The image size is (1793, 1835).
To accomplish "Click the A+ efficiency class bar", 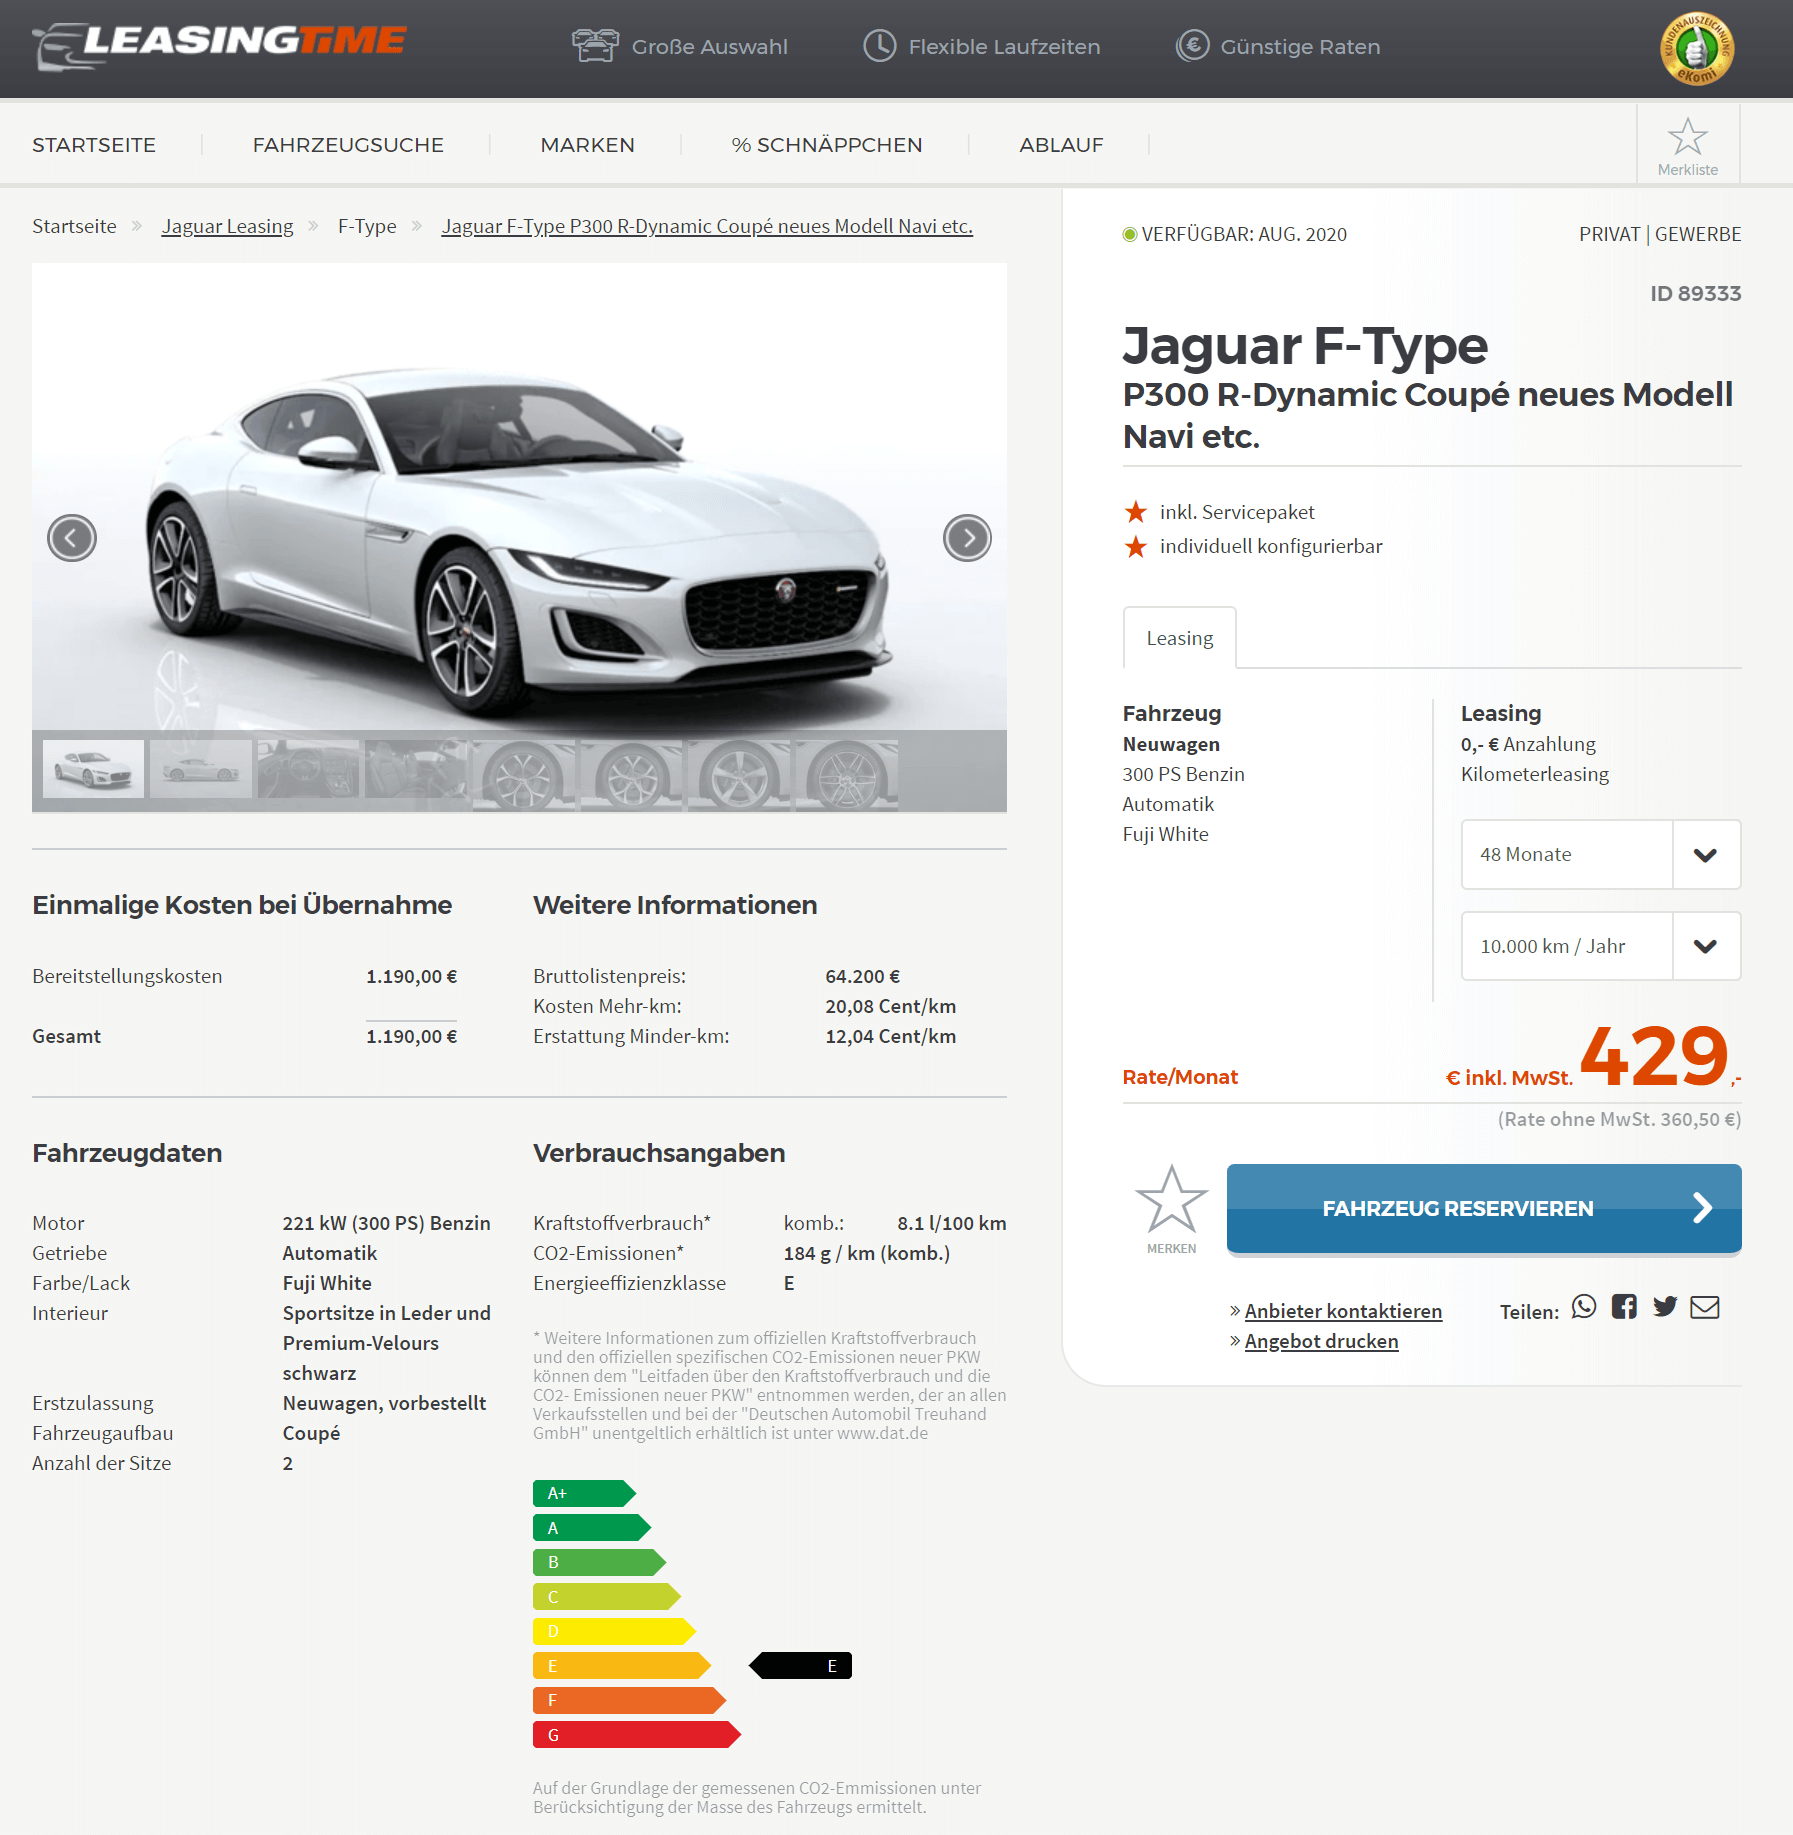I will point(584,1493).
